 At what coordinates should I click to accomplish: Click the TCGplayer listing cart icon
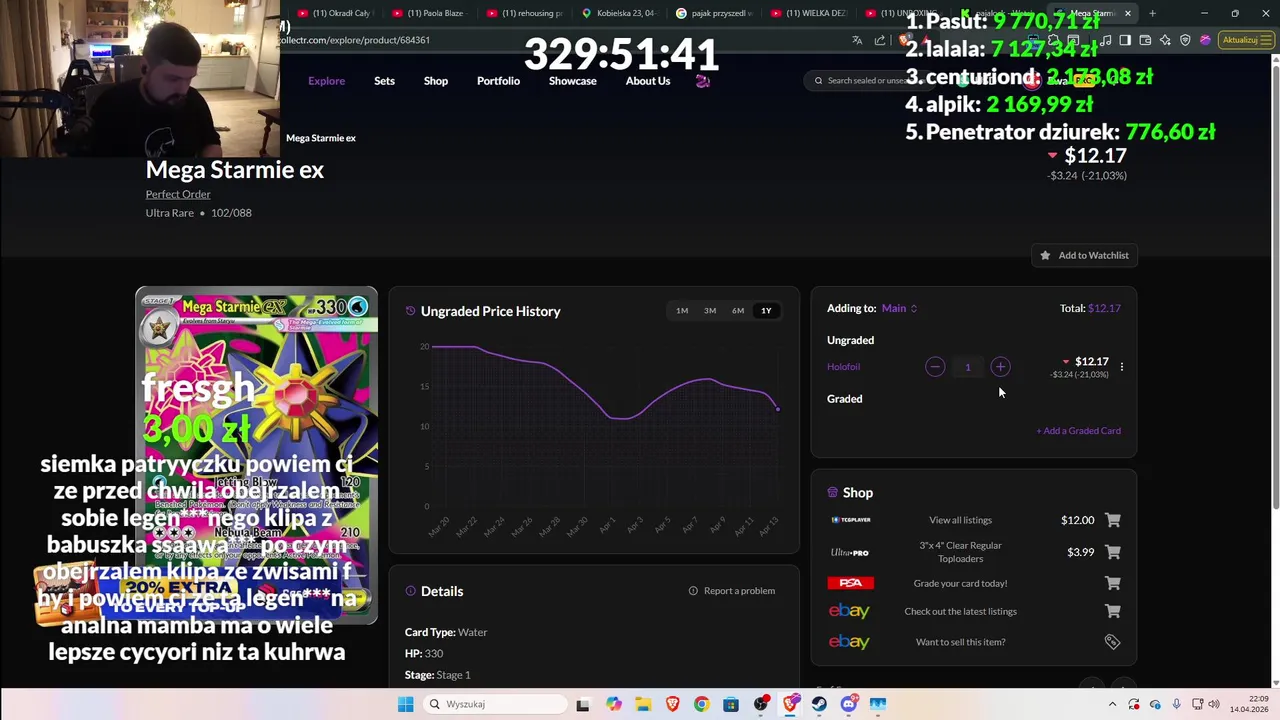(1113, 520)
